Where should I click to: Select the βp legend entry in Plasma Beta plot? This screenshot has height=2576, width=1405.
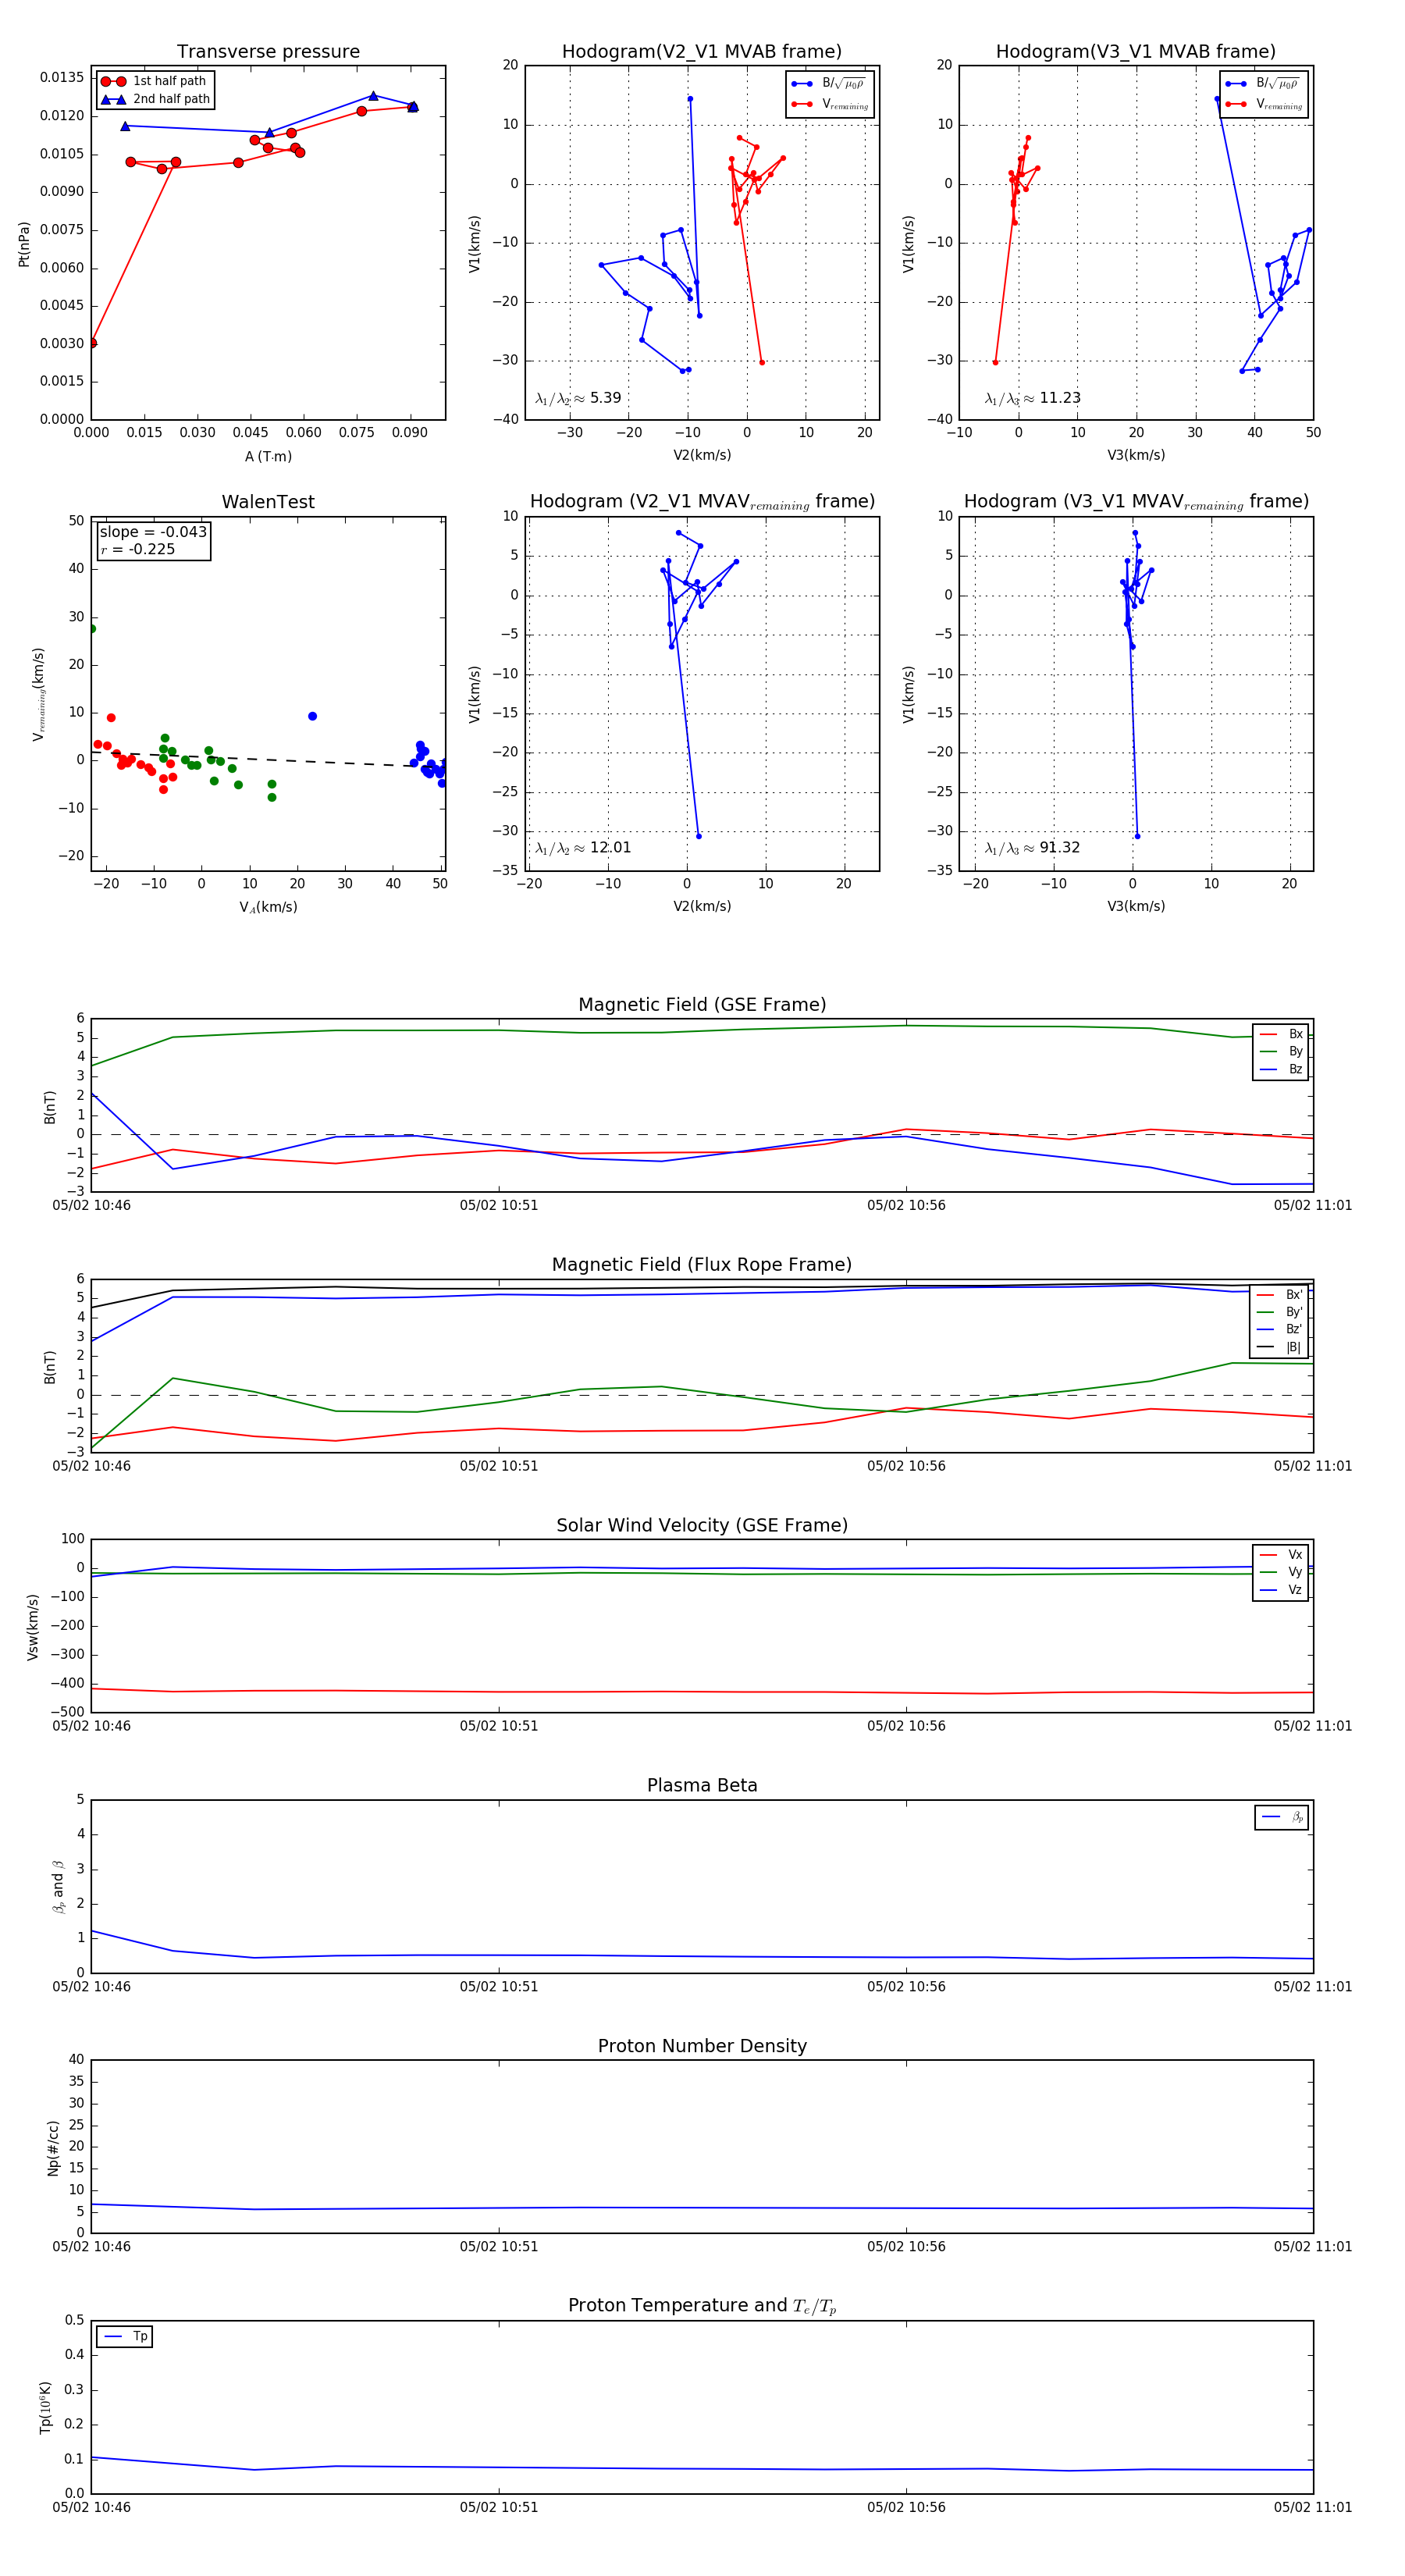[x=1282, y=1817]
